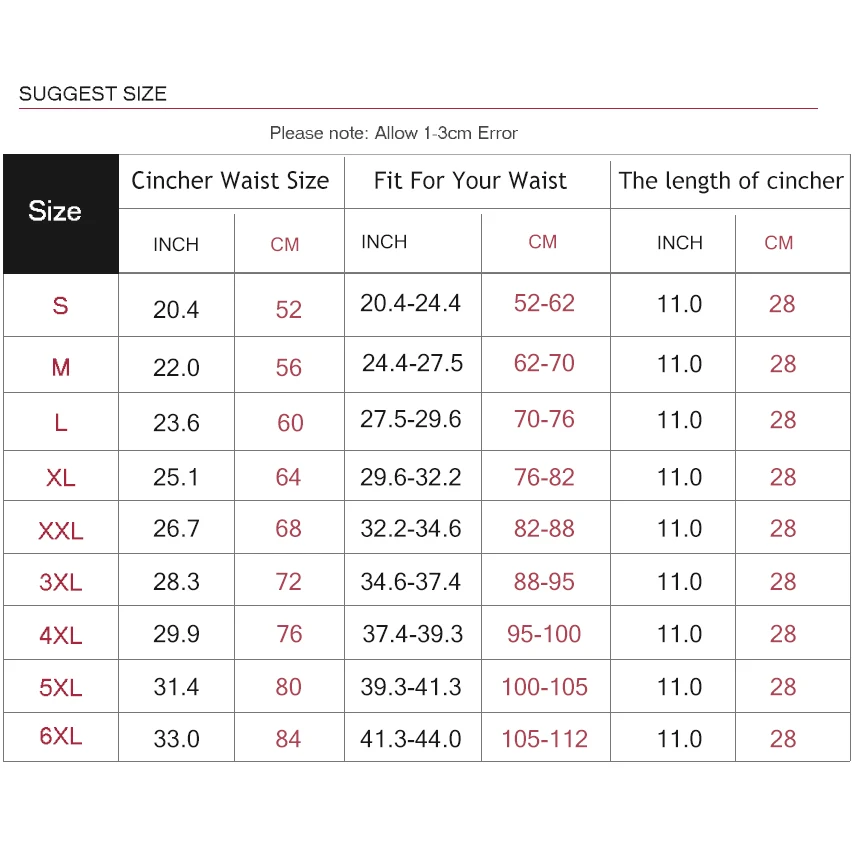Viewport: 855px width, 855px height.
Task: Click the S size row label
Action: click(x=61, y=306)
